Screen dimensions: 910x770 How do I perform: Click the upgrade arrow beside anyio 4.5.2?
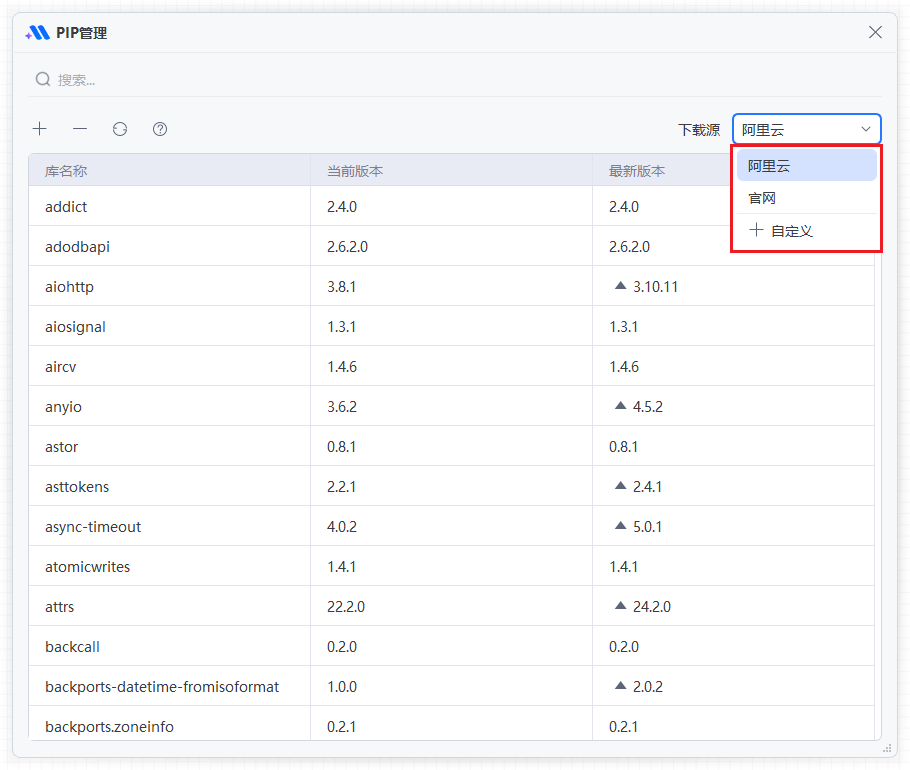click(620, 406)
